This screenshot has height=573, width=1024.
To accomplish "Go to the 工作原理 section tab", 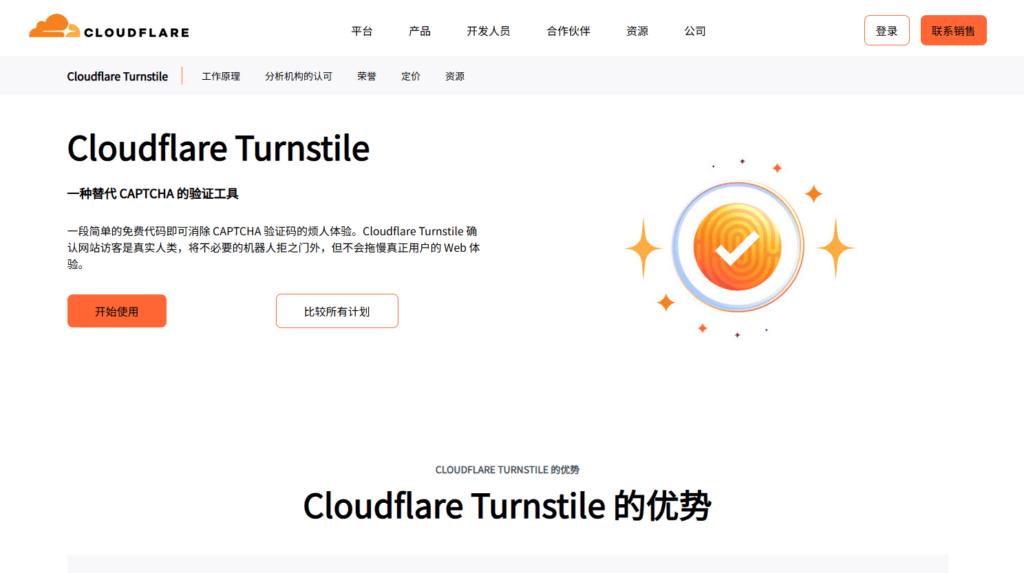I will click(221, 76).
